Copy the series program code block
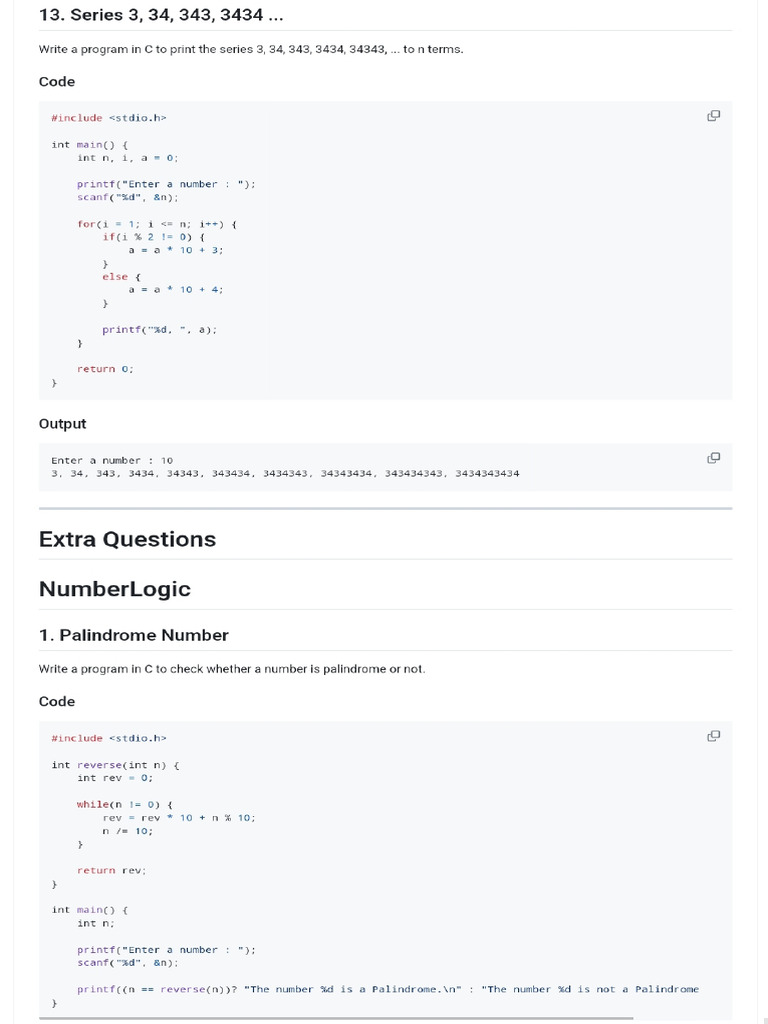This screenshot has height=1024, width=768. tap(713, 116)
